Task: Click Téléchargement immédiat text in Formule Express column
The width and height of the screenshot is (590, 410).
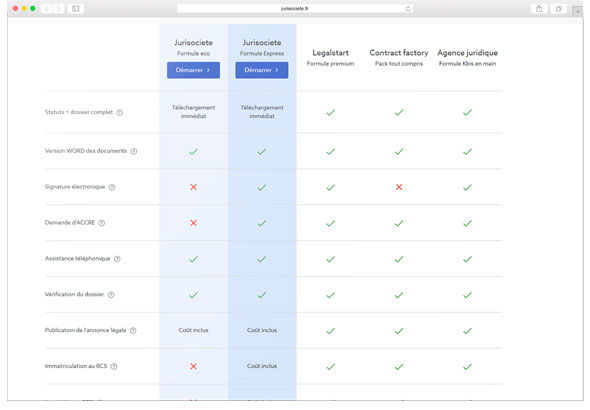Action: (262, 112)
